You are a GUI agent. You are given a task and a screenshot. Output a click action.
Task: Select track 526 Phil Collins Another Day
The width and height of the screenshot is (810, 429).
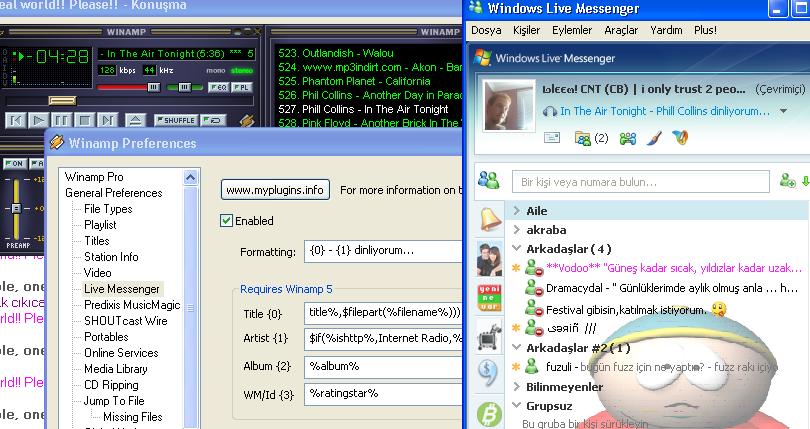point(369,95)
